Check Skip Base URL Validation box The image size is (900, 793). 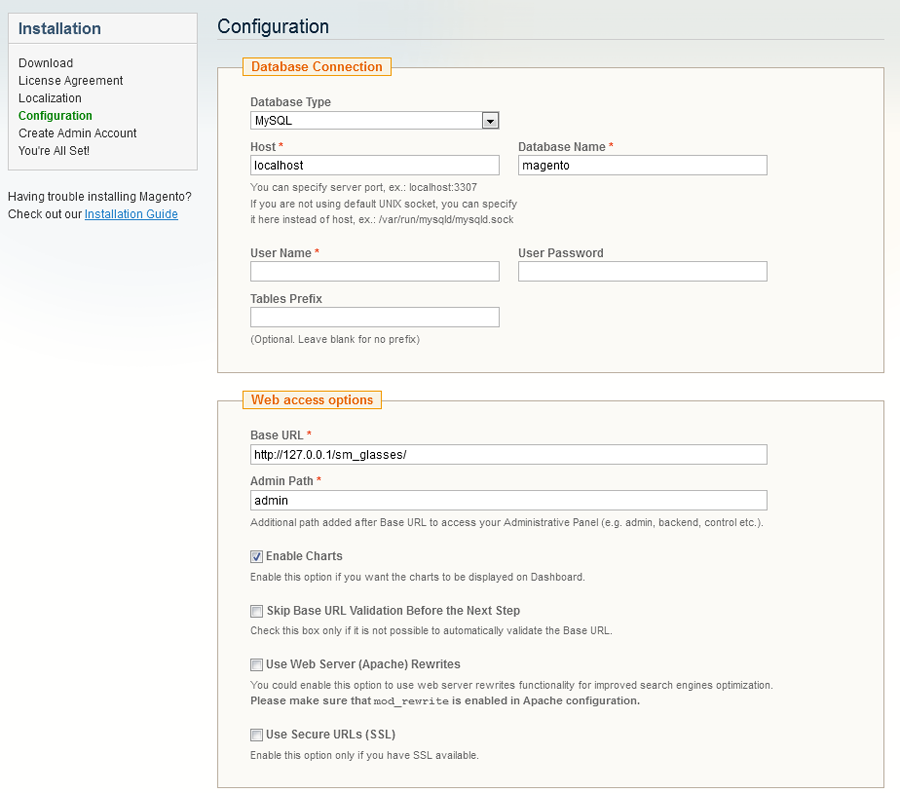coord(257,611)
